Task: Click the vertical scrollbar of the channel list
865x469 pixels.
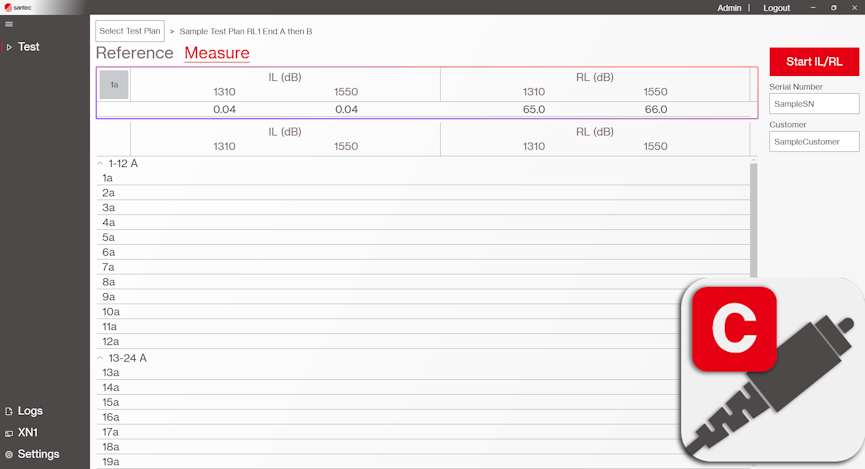Action: 753,220
